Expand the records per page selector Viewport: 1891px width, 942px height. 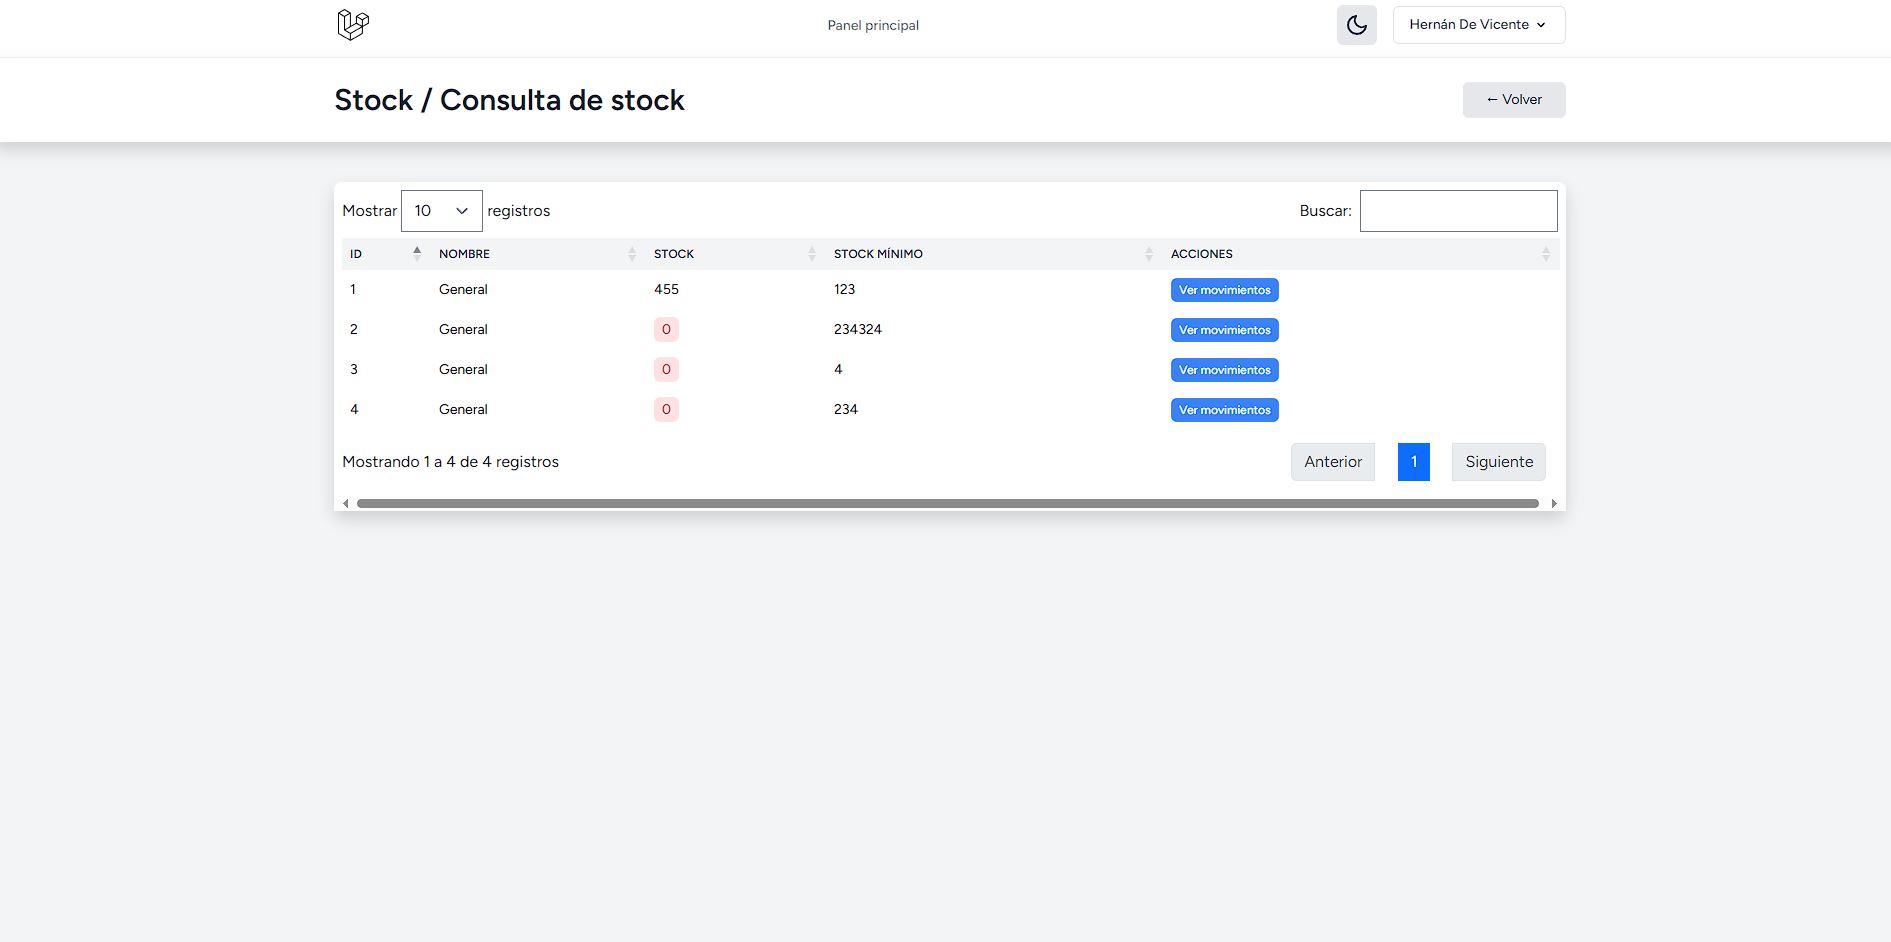[x=441, y=211]
